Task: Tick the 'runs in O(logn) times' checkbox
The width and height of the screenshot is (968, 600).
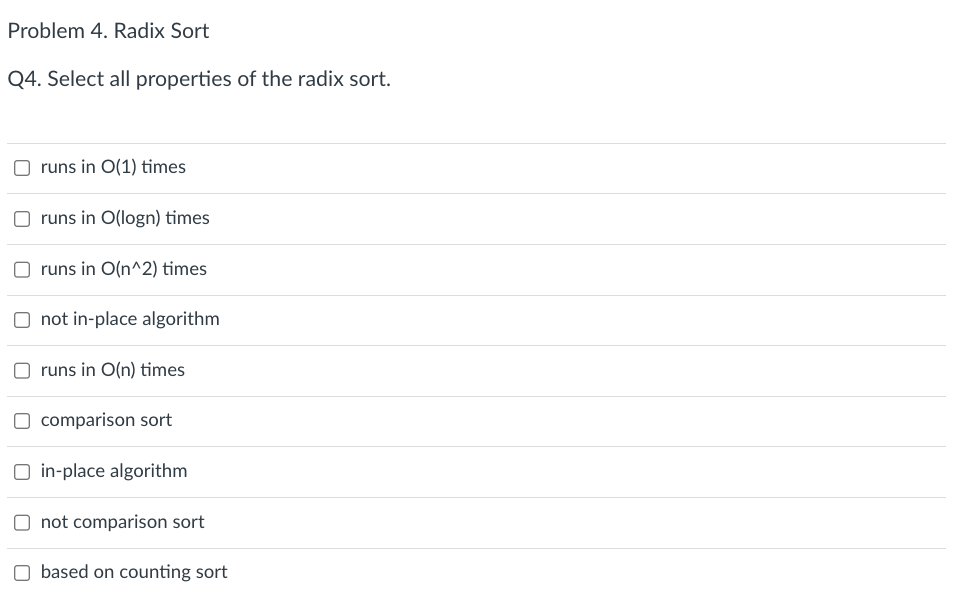Action: point(22,219)
